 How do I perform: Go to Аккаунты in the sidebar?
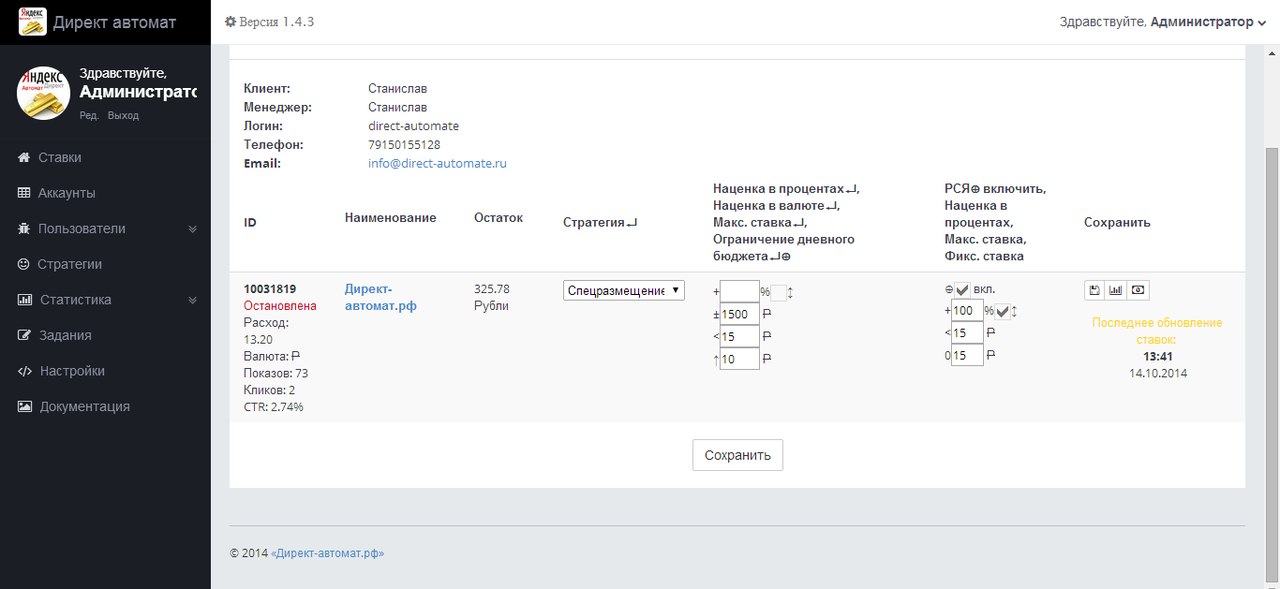(66, 193)
